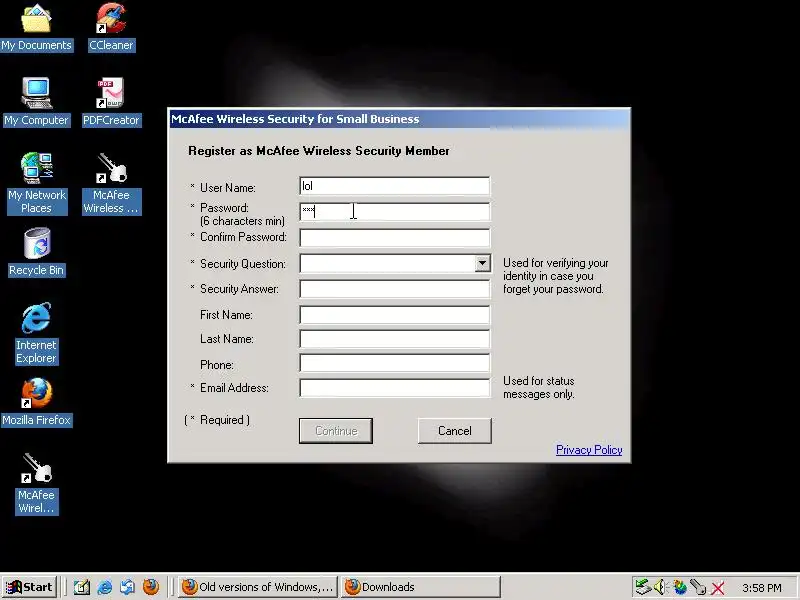
Task: Click the red X tray icon
Action: coord(717,588)
